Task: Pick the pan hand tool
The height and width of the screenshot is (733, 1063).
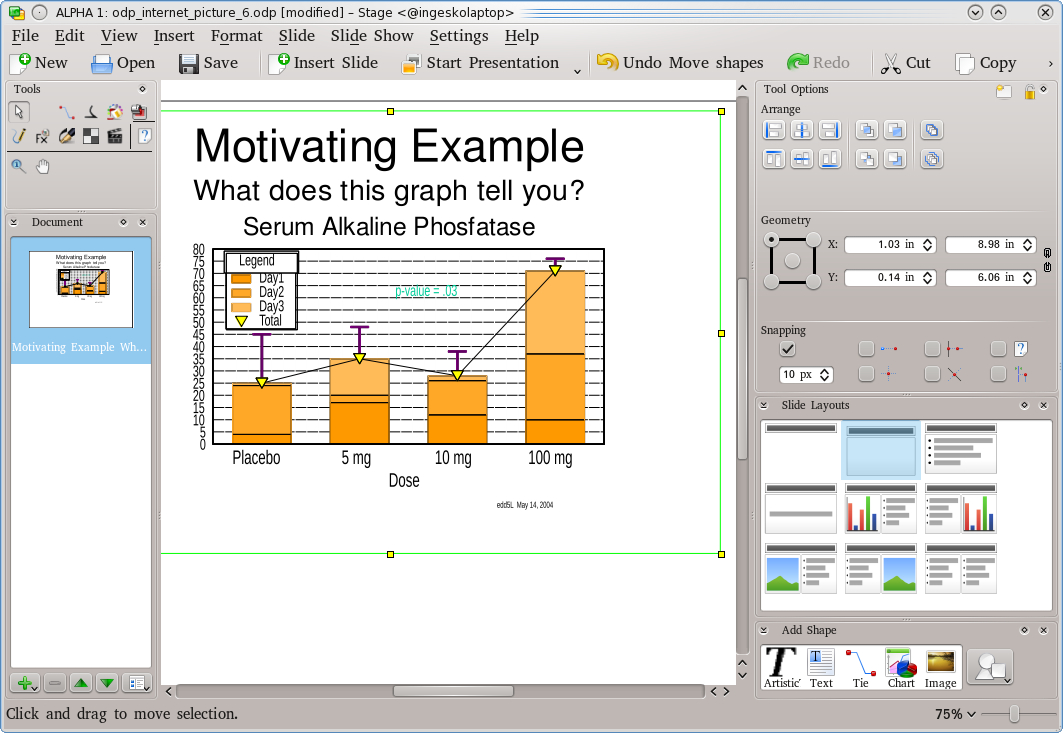Action: (x=43, y=167)
